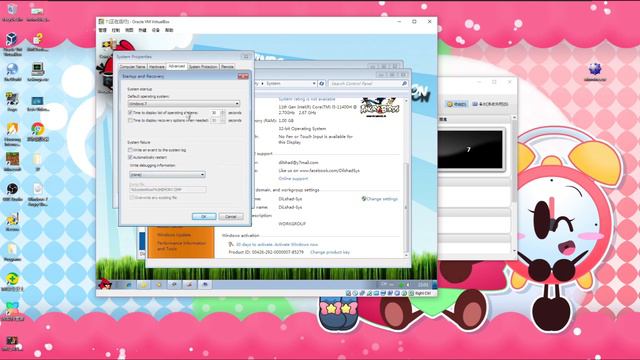Click the VM preview thumbnail showing 7
Screen dimensions: 640x360
point(470,150)
